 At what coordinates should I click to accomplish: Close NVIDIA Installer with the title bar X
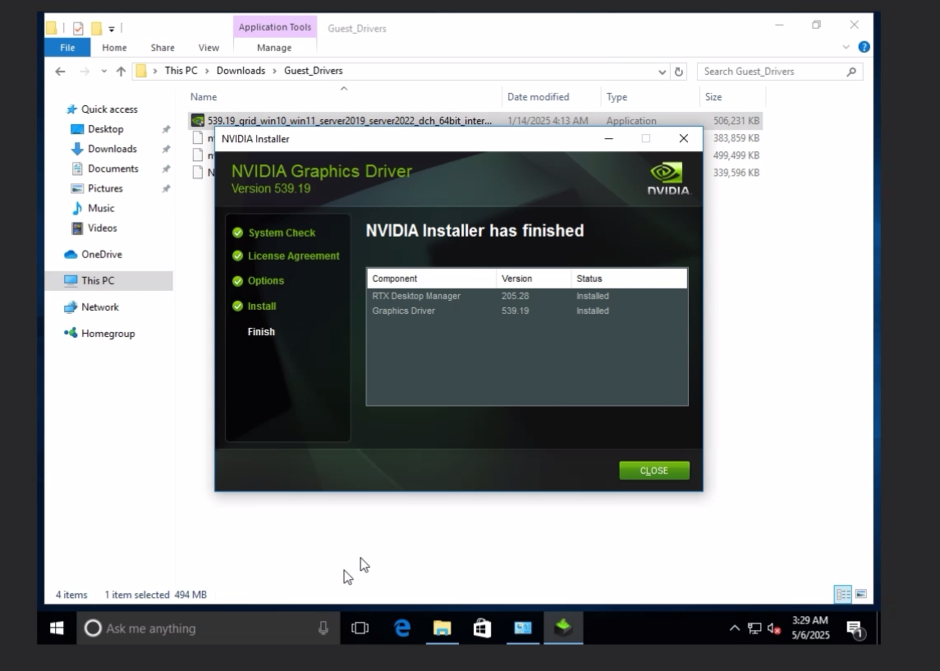click(683, 139)
